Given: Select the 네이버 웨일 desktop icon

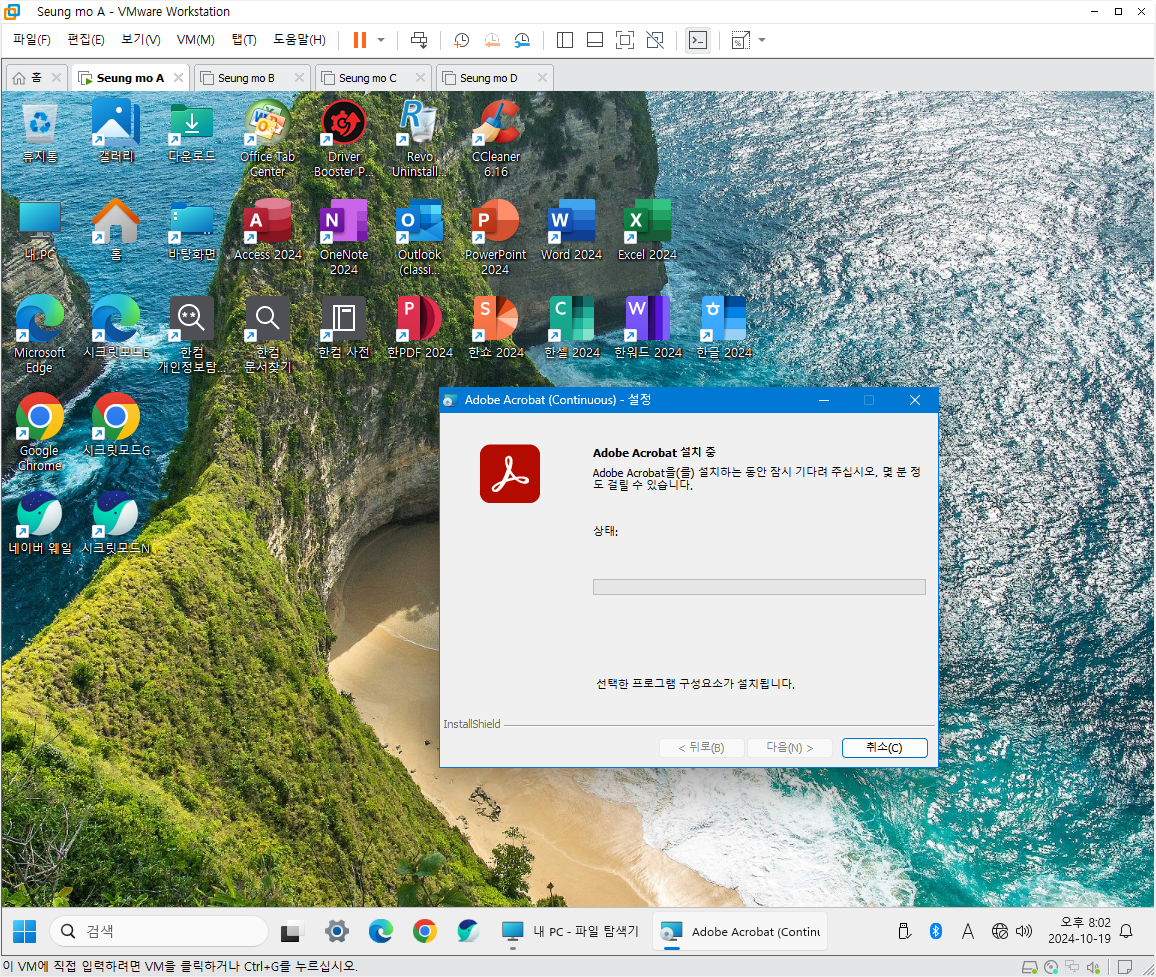Looking at the screenshot, I should click(40, 524).
